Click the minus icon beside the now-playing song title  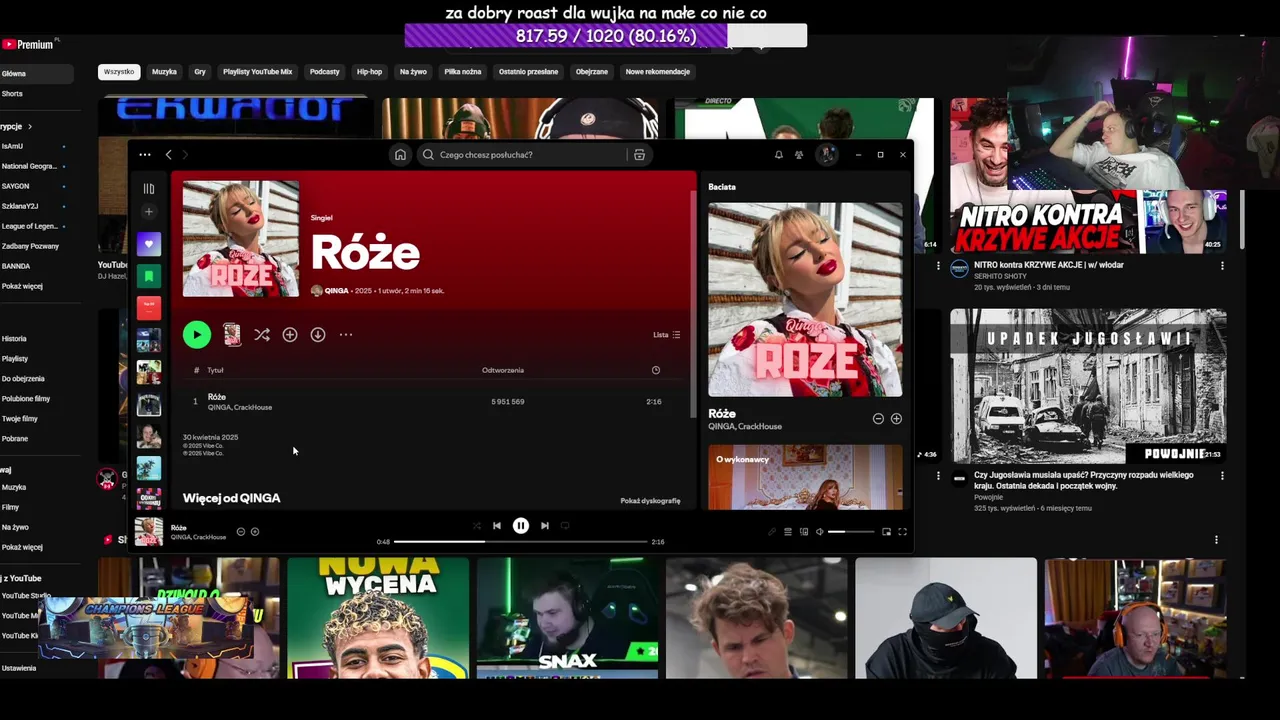coord(241,532)
